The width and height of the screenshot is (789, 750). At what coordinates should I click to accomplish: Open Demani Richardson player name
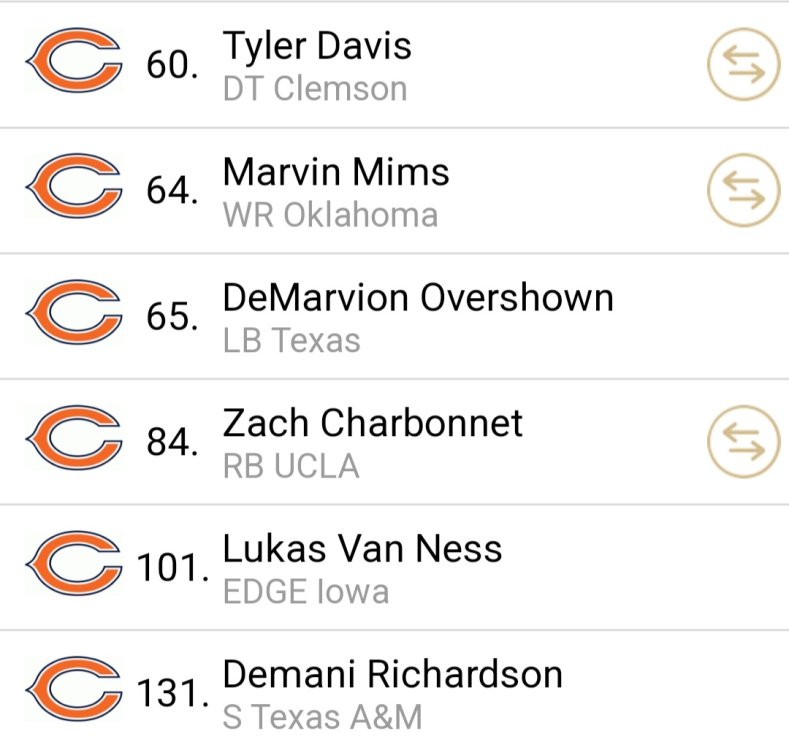[x=392, y=674]
